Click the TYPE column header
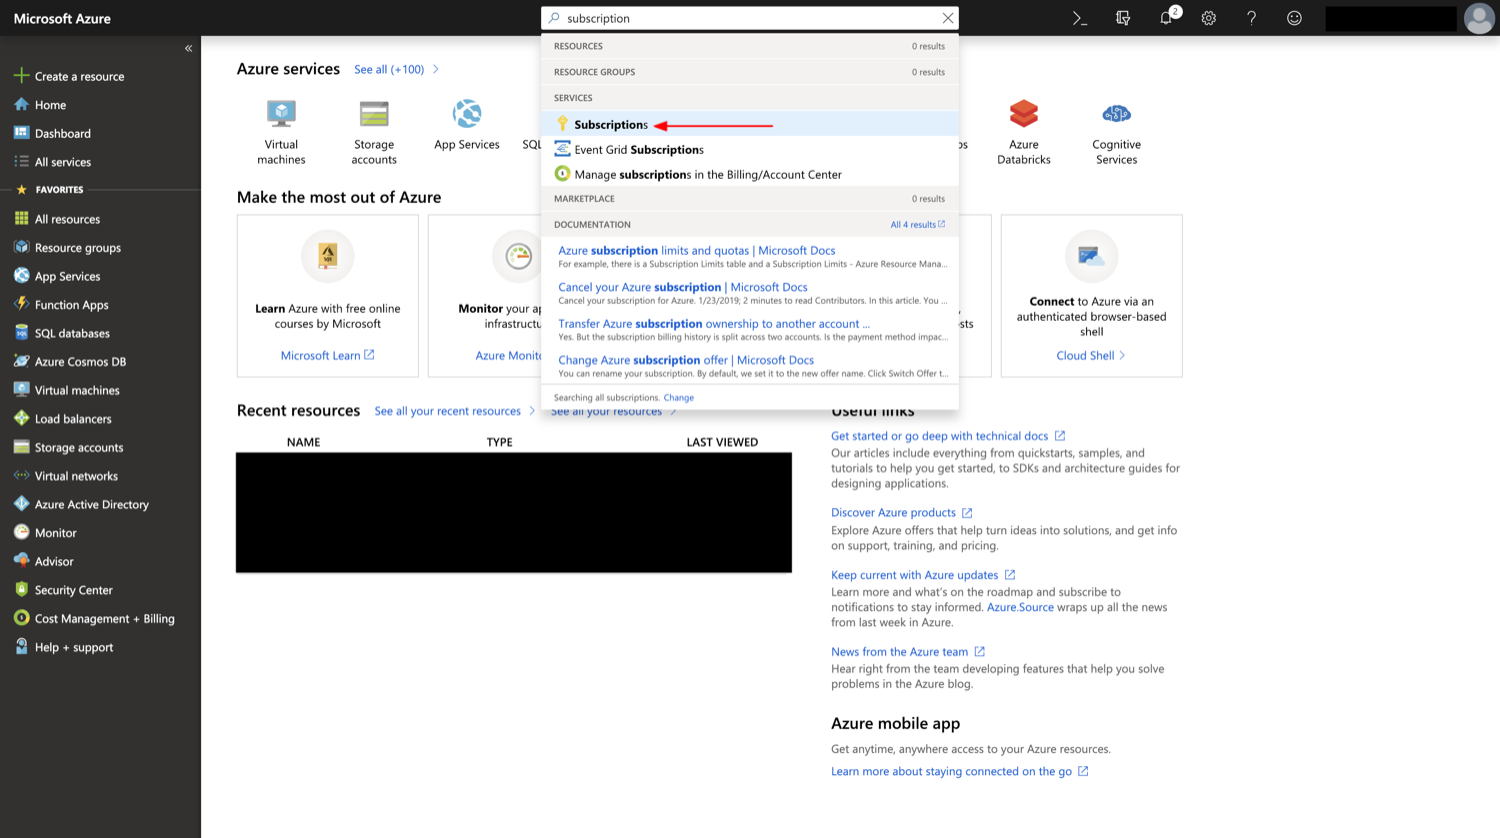Screen dimensions: 1500x838 pyautogui.click(x=499, y=442)
